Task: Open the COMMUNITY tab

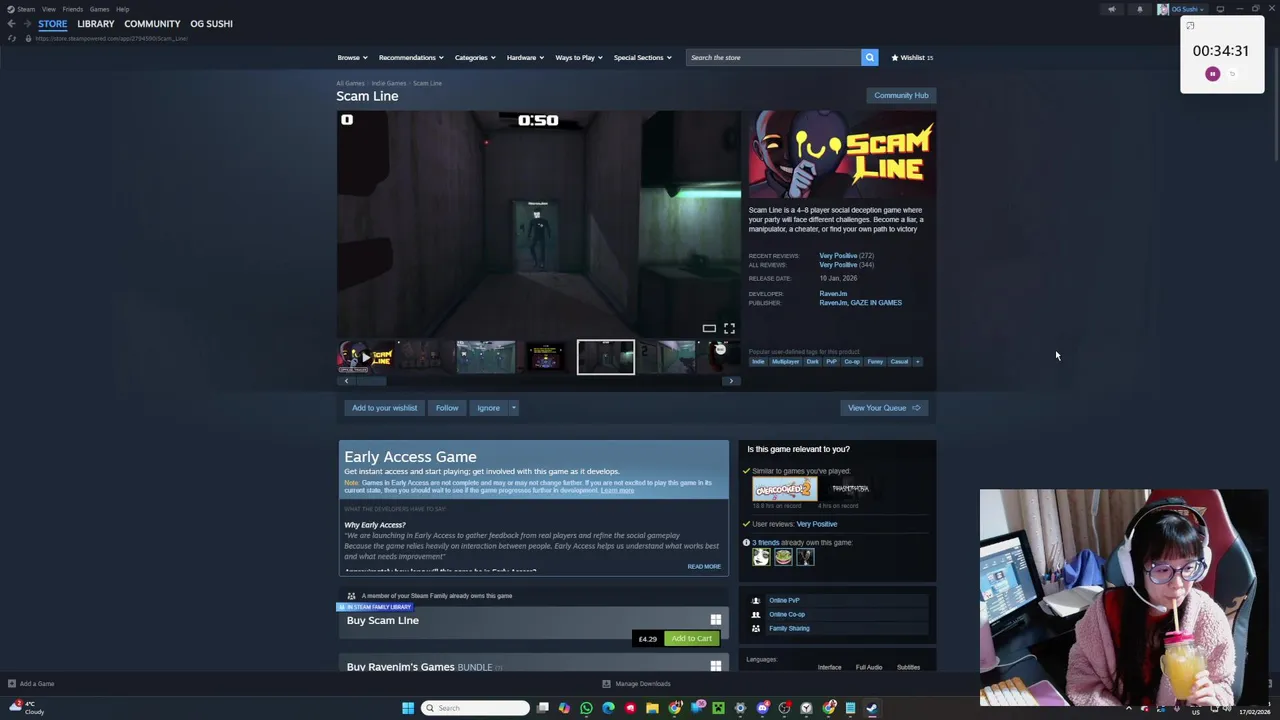Action: click(152, 24)
